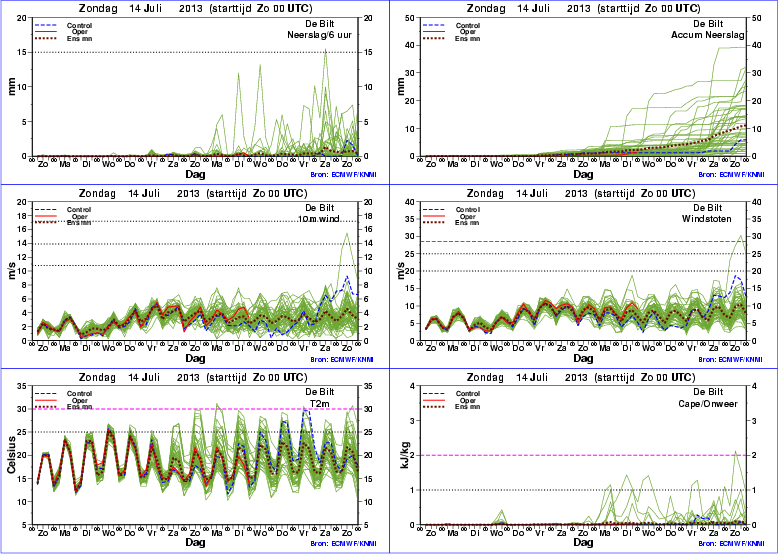Select the "Windstoten" chart label

706,219
